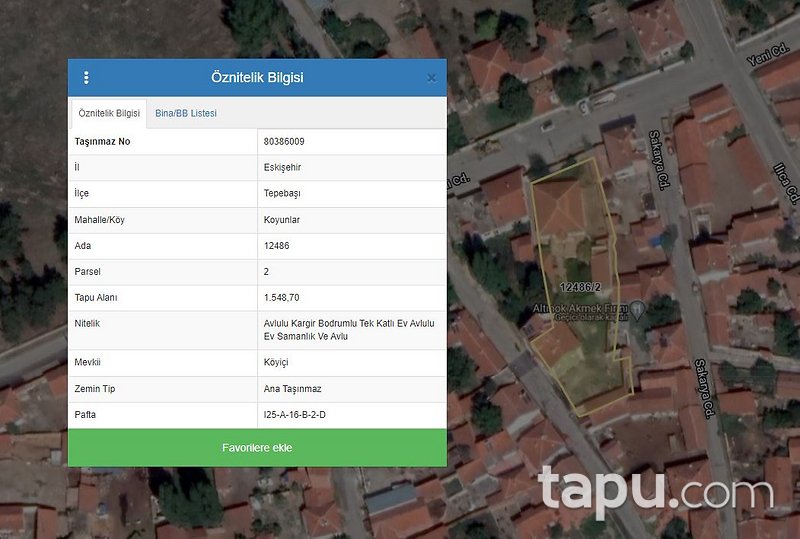800x539 pixels.
Task: Click the Zemin Tip value Ana Taşınmaz
Action: pyautogui.click(x=292, y=389)
